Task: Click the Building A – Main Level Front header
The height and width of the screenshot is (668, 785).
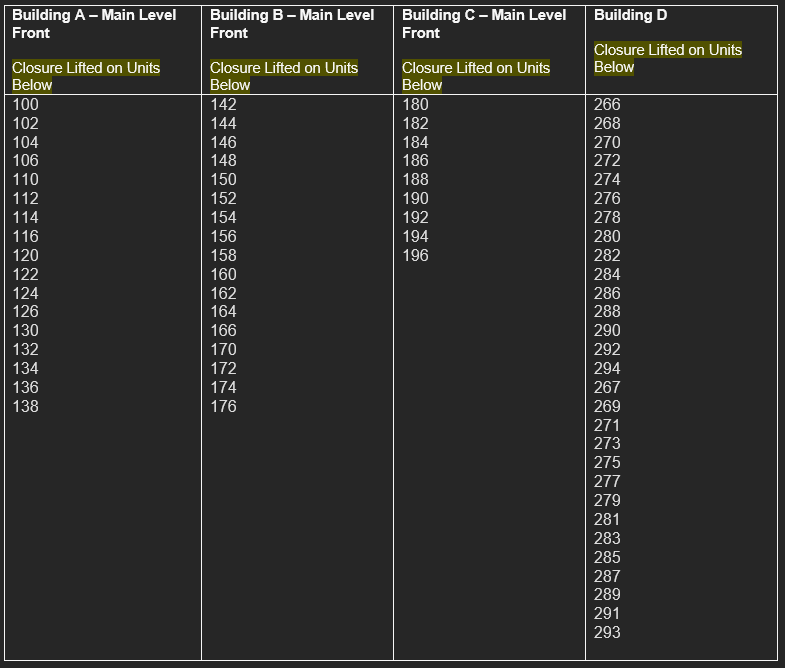Action: [x=94, y=24]
